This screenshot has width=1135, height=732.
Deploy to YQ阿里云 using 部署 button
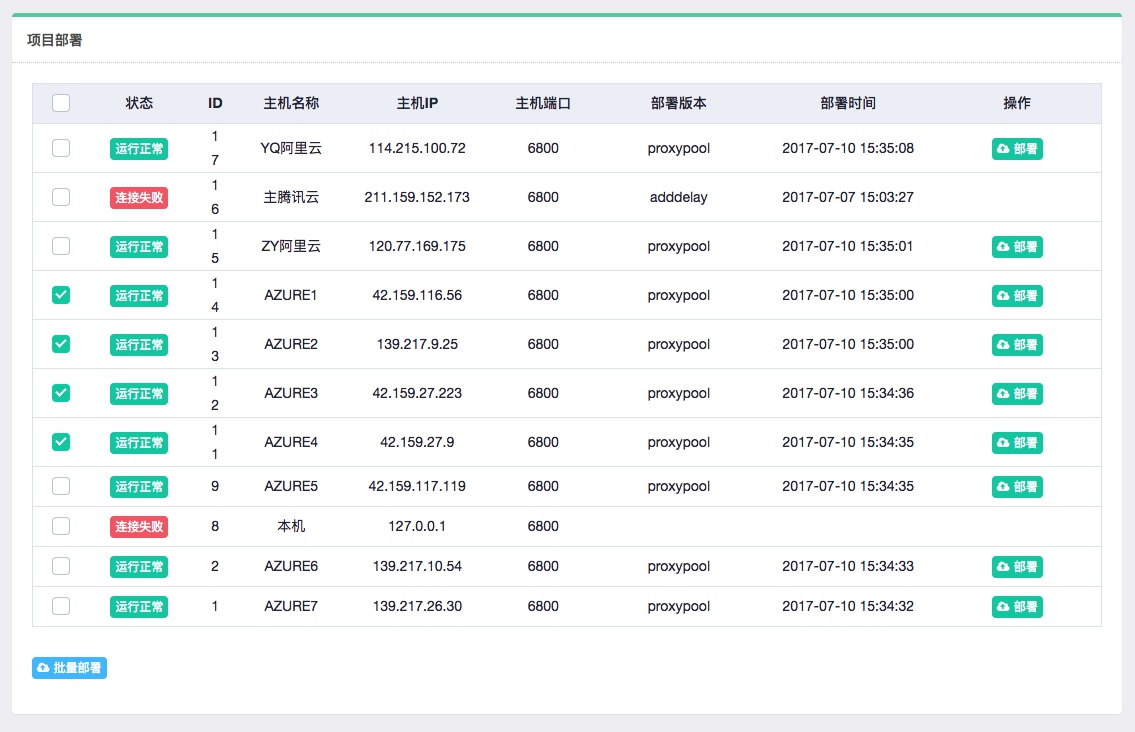[1017, 148]
